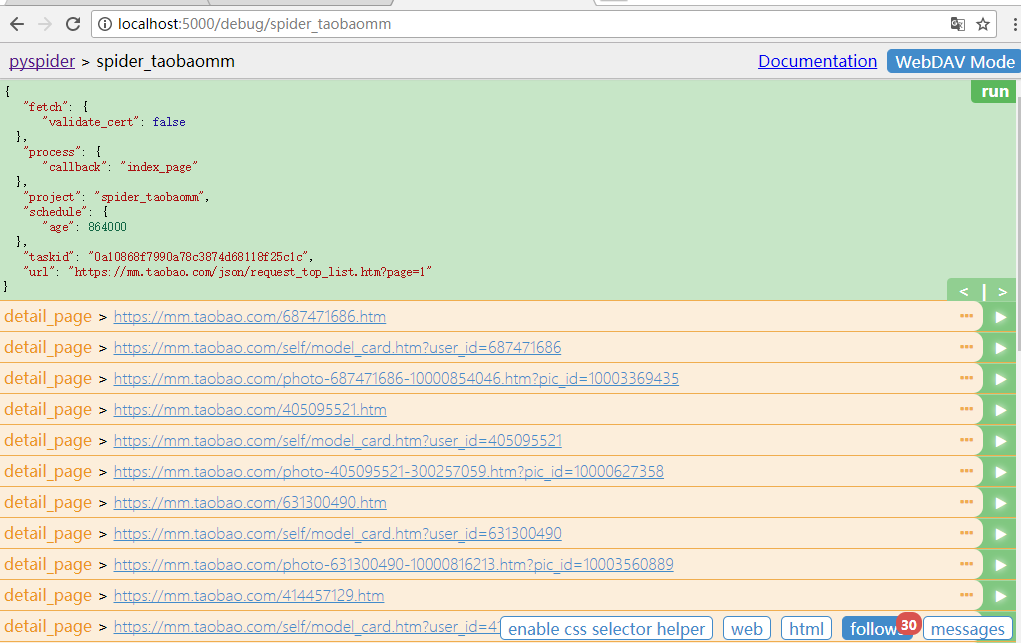Expand details for 414457129.htm row

[966, 594]
